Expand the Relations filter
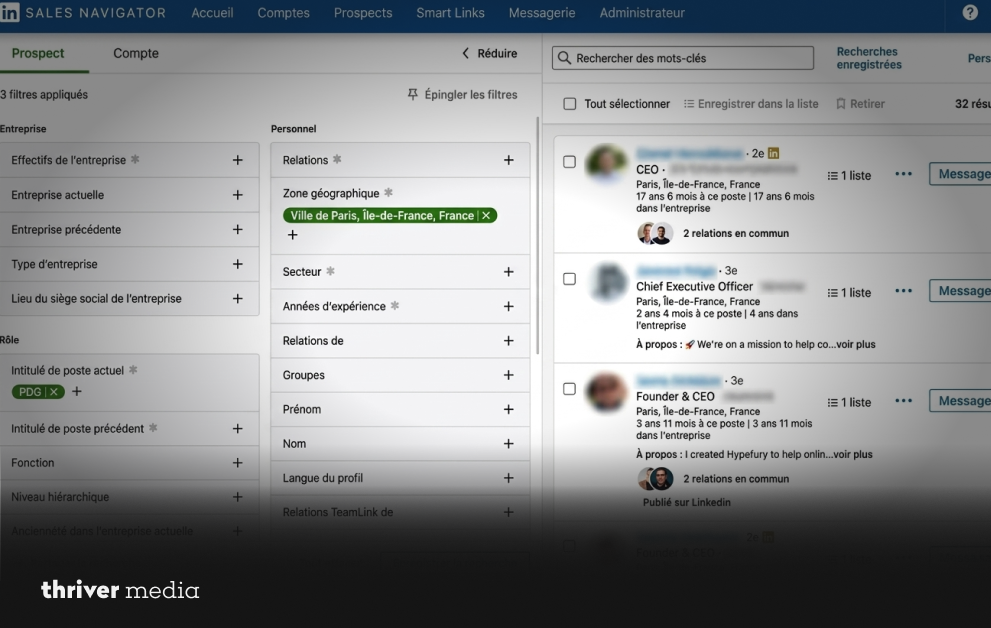 tap(508, 159)
